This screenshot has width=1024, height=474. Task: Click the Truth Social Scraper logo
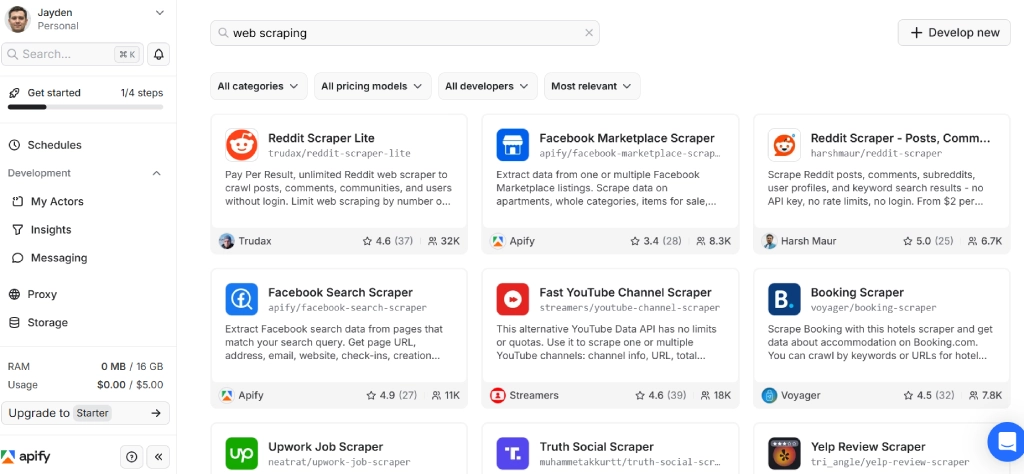(x=513, y=453)
